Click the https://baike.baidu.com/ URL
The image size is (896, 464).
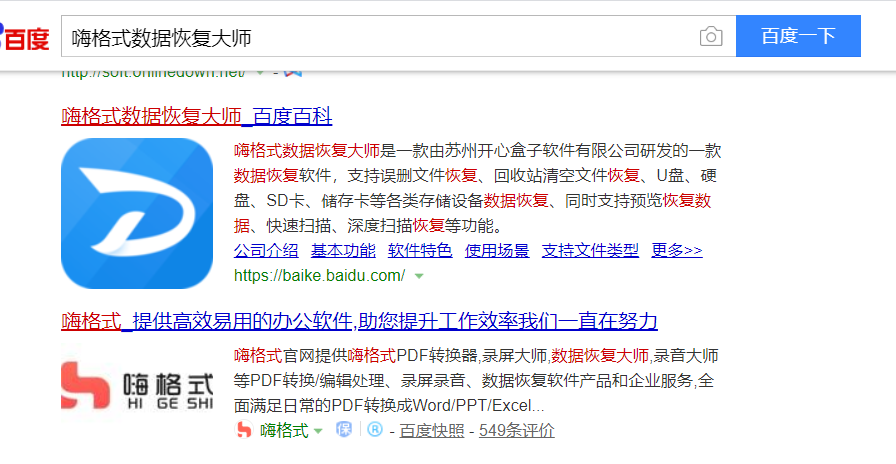tap(319, 275)
